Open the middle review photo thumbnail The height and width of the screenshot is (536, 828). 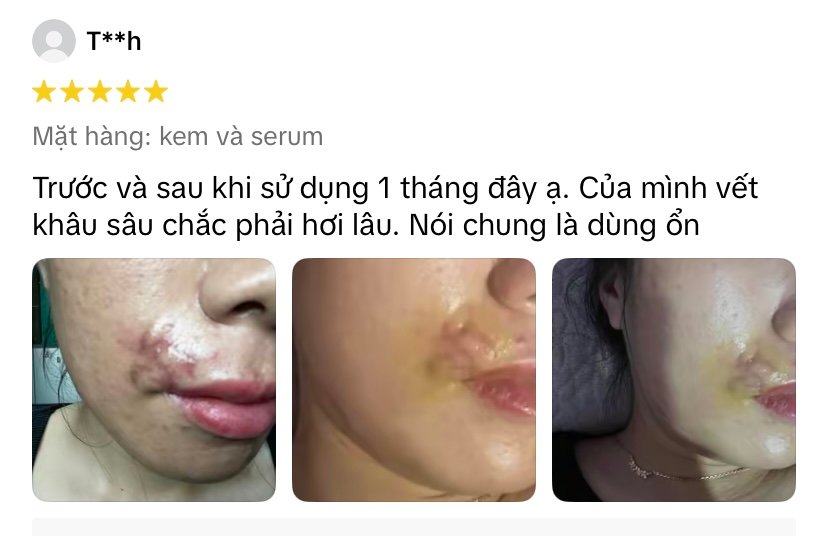[414, 380]
